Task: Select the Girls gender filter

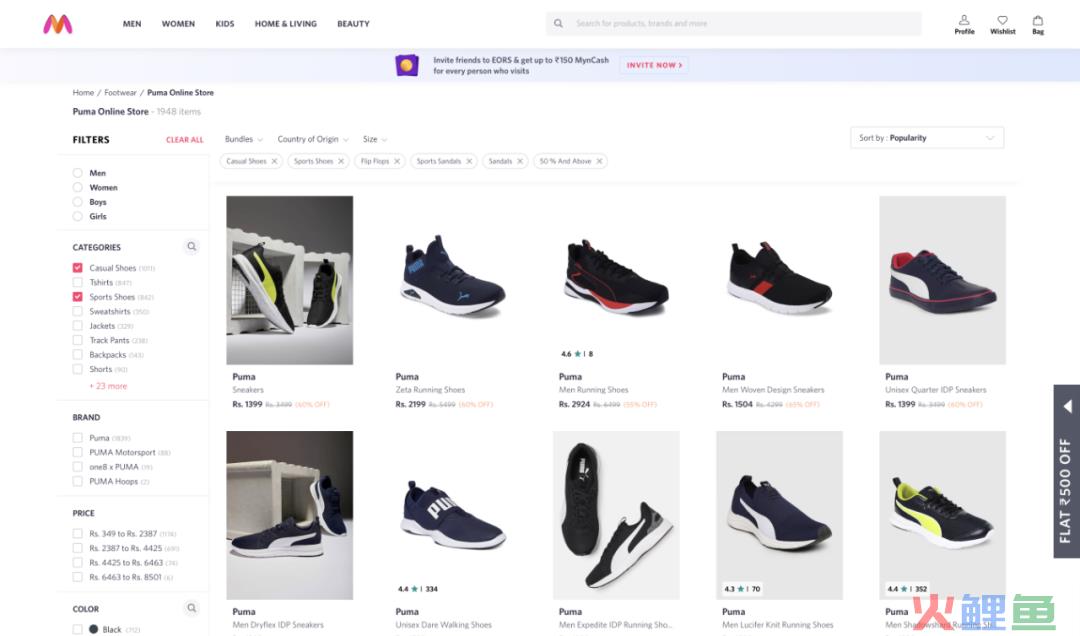Action: point(78,216)
